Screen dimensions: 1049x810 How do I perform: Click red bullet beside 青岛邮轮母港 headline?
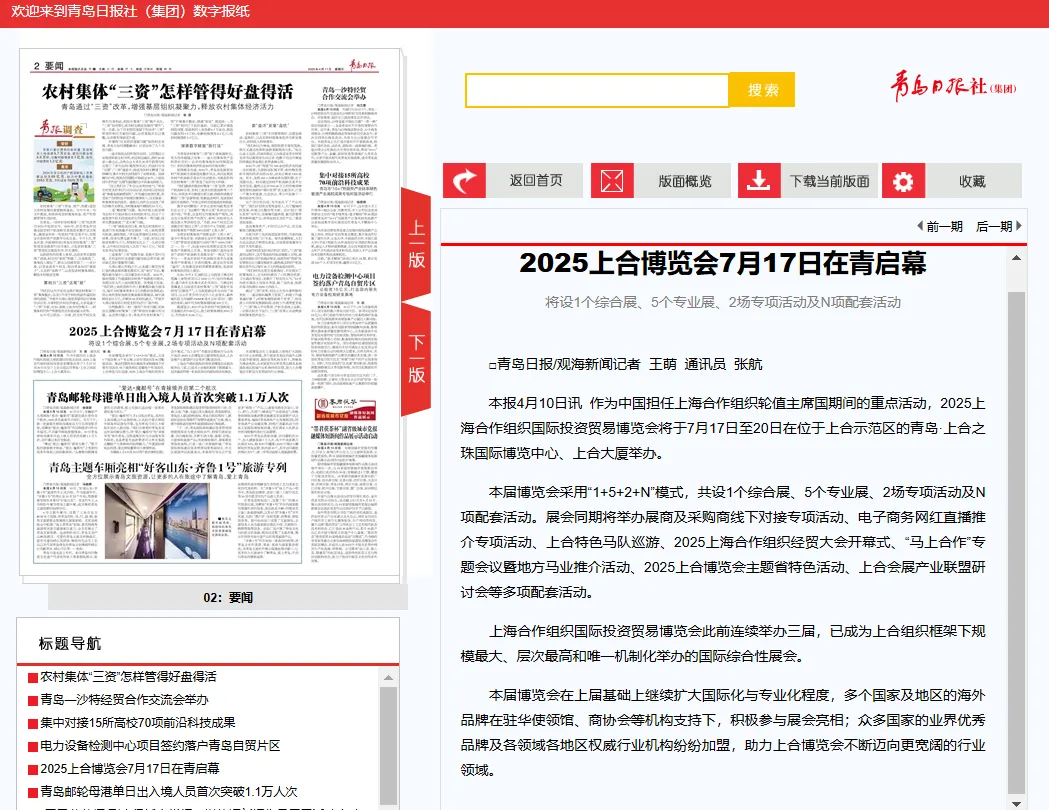point(33,793)
